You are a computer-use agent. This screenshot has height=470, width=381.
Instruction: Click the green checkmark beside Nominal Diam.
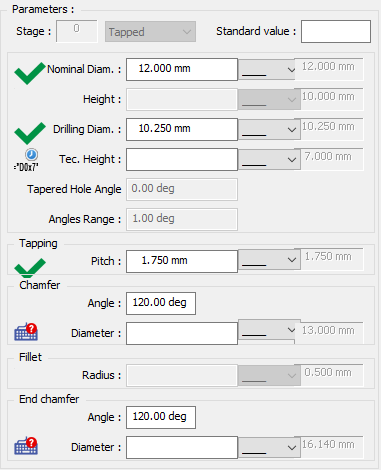tap(30, 73)
